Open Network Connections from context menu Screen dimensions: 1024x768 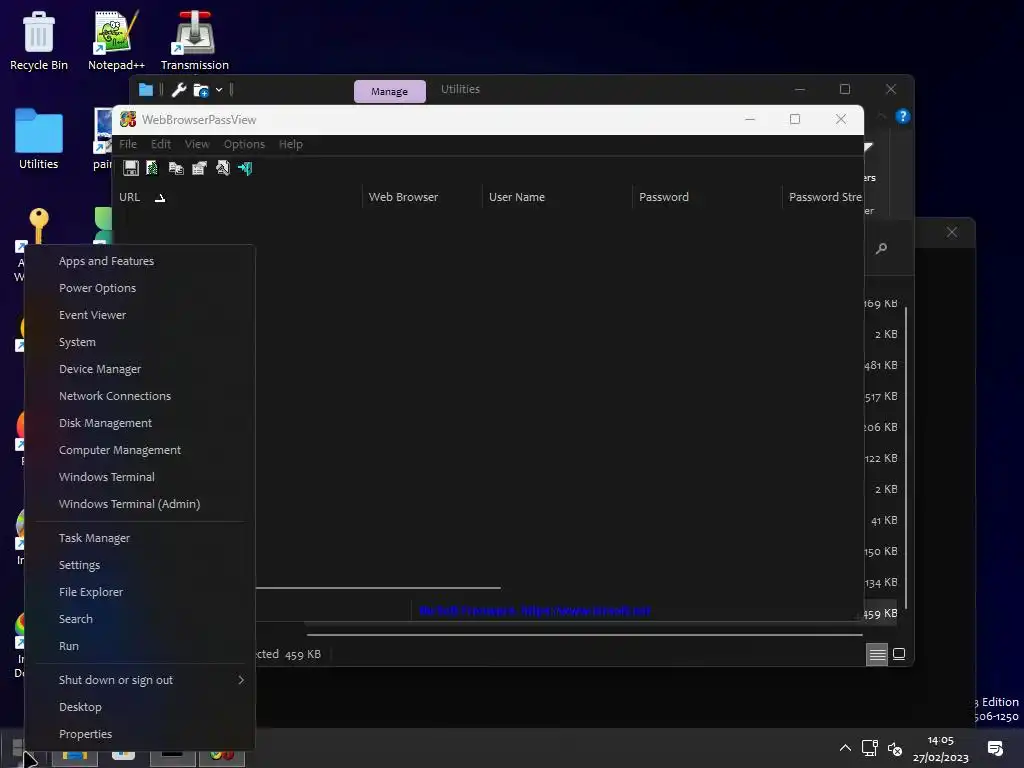(x=139, y=396)
